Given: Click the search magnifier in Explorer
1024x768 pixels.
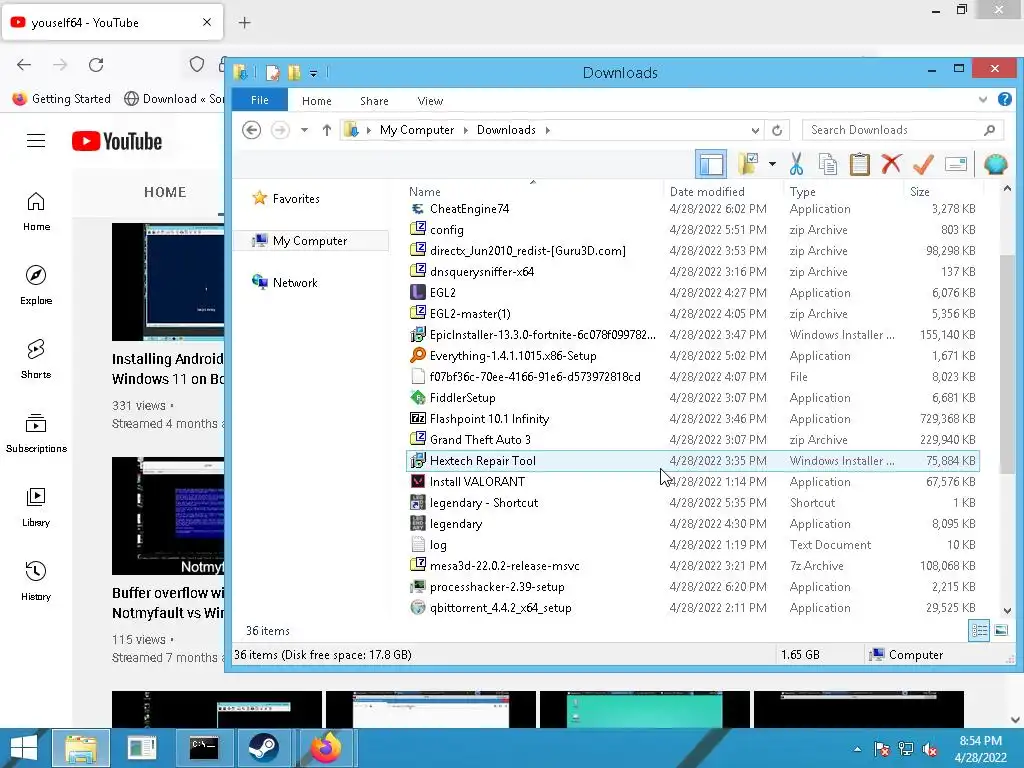Looking at the screenshot, I should (989, 130).
